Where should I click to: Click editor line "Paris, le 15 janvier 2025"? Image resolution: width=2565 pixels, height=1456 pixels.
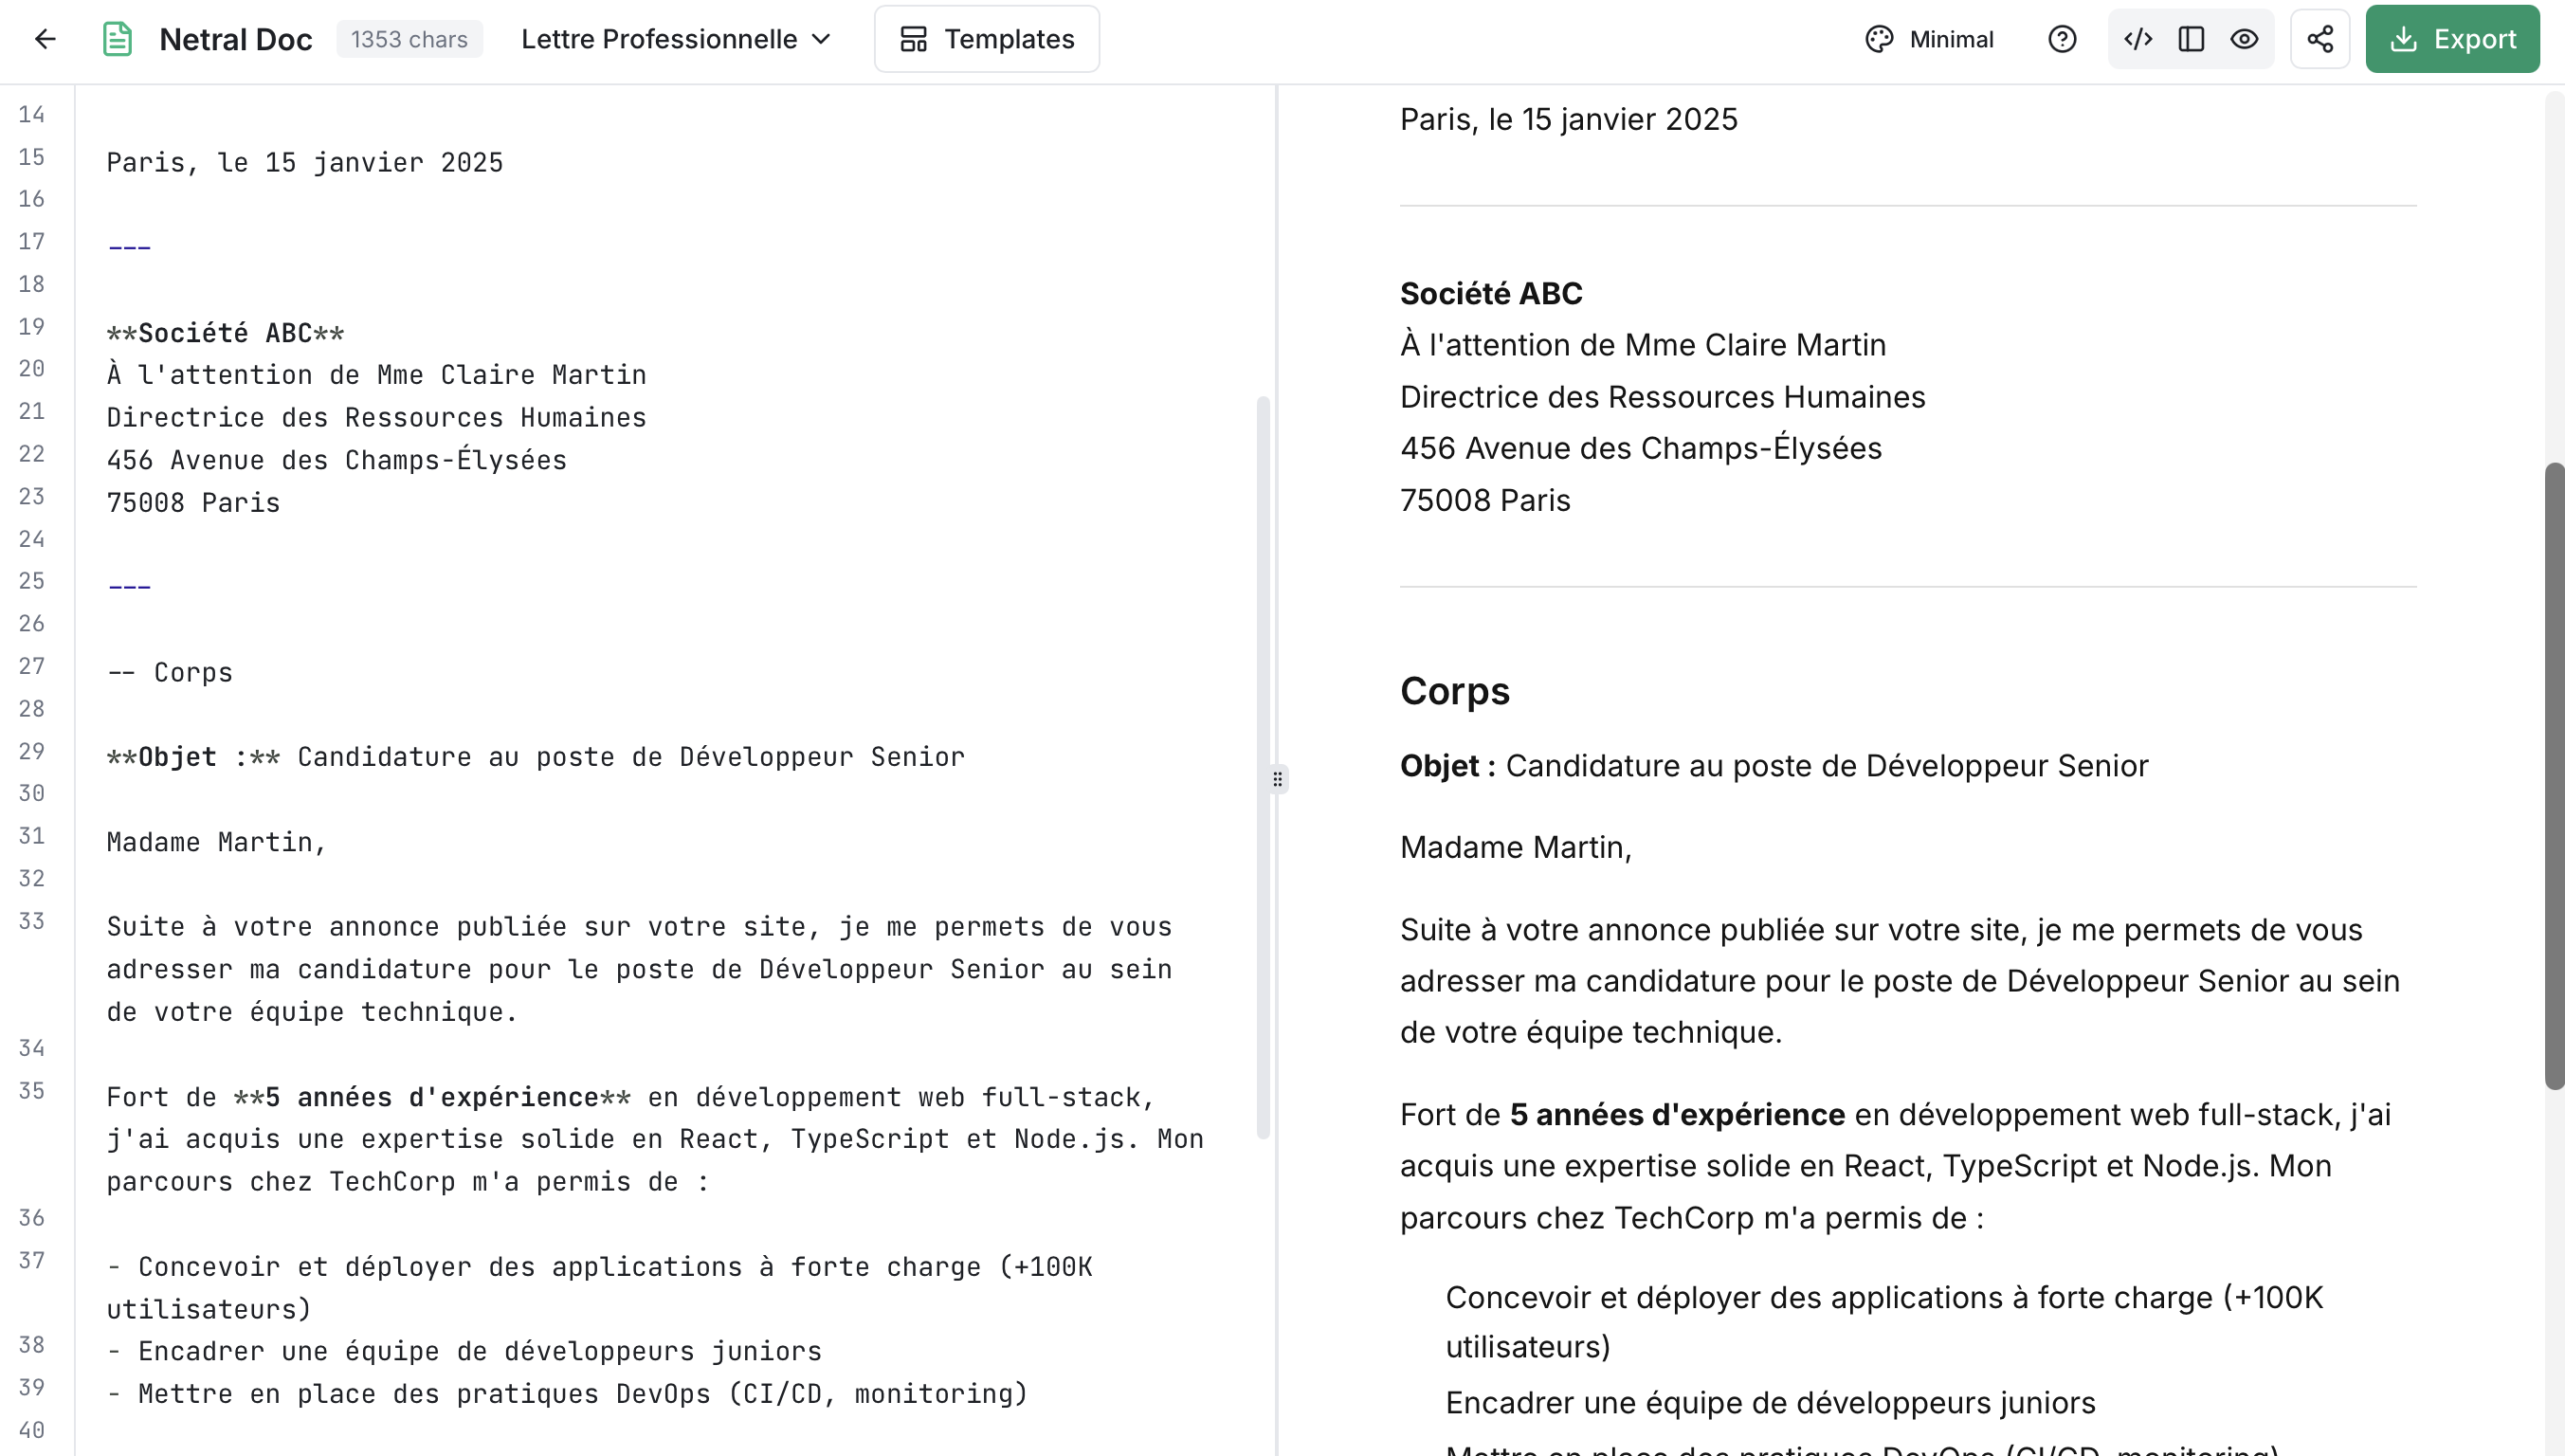(x=305, y=162)
